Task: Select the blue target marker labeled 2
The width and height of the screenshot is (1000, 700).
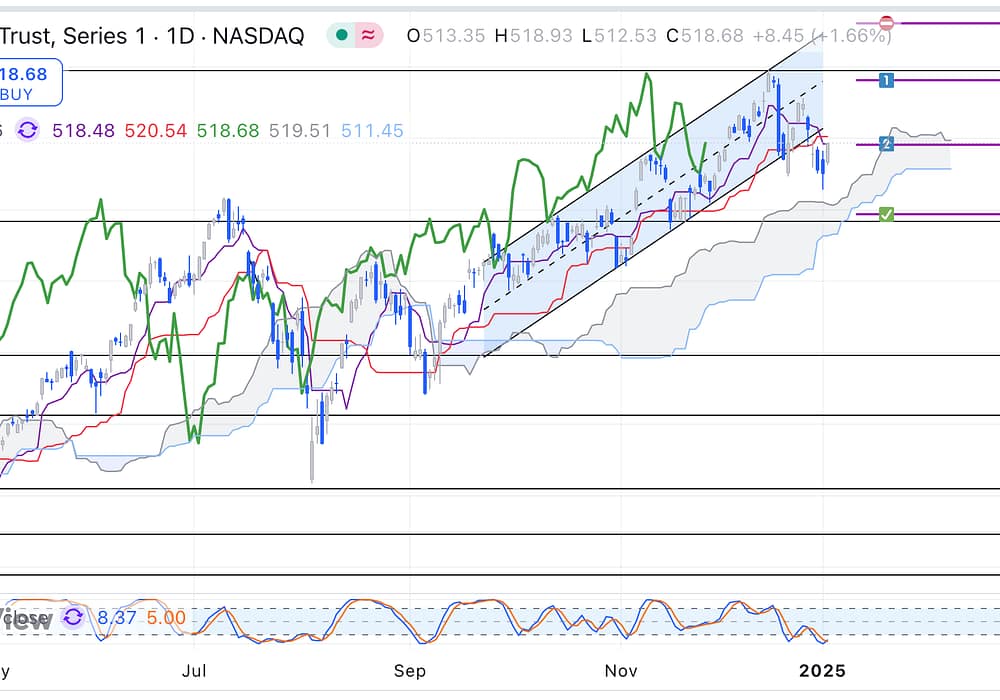Action: tap(886, 144)
